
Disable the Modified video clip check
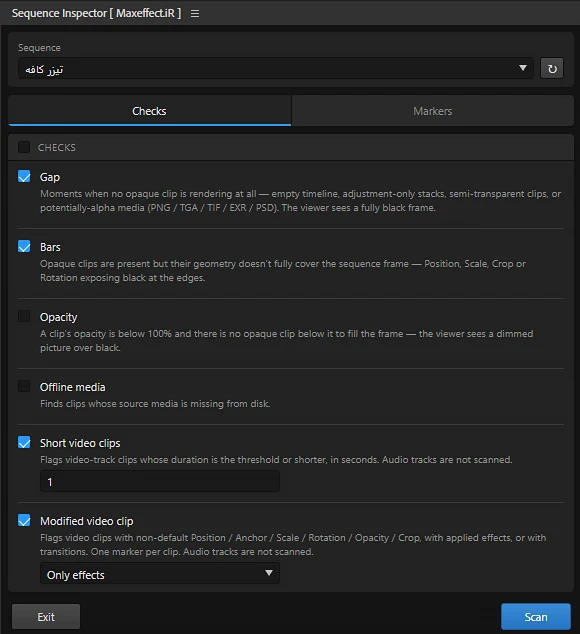tap(24, 521)
